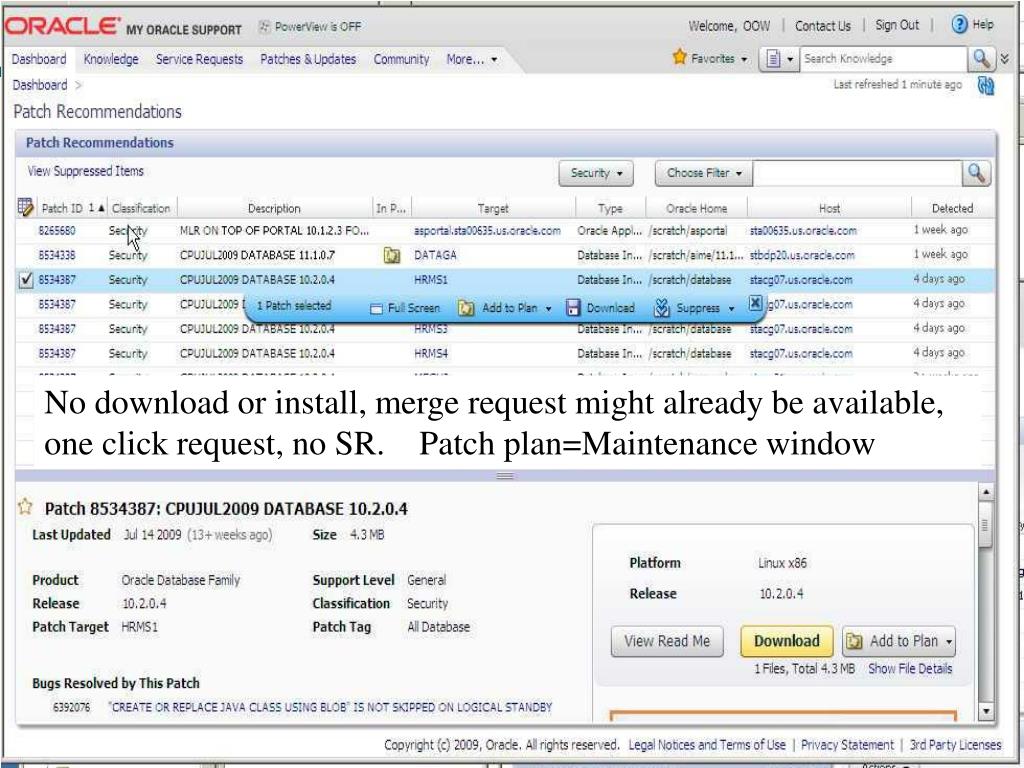Click the Suppress icon in popup toolbar
Image resolution: width=1024 pixels, height=768 pixels.
coord(662,308)
